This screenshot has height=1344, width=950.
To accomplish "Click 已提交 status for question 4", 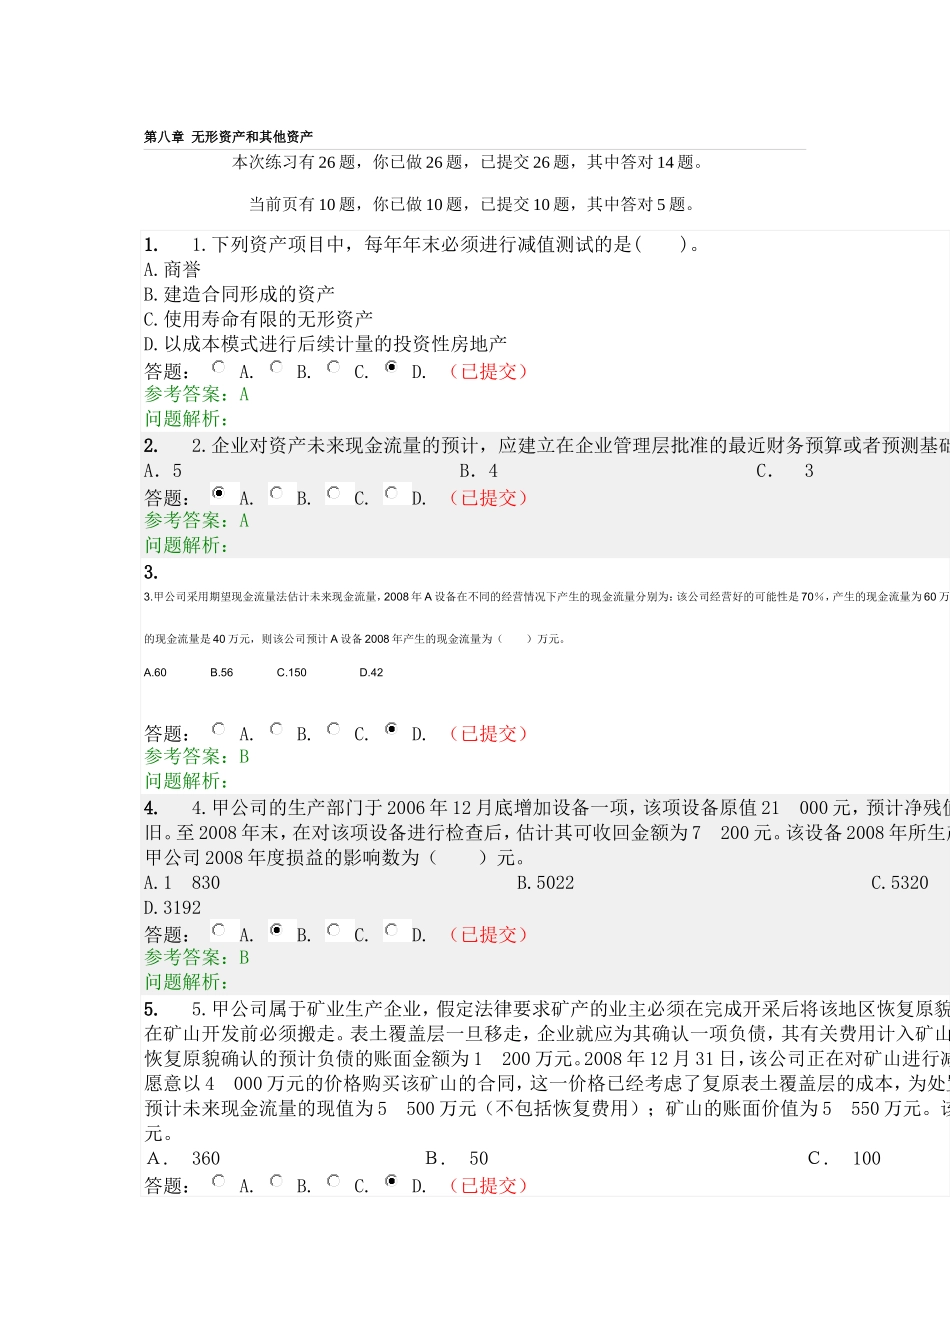I will click(488, 934).
